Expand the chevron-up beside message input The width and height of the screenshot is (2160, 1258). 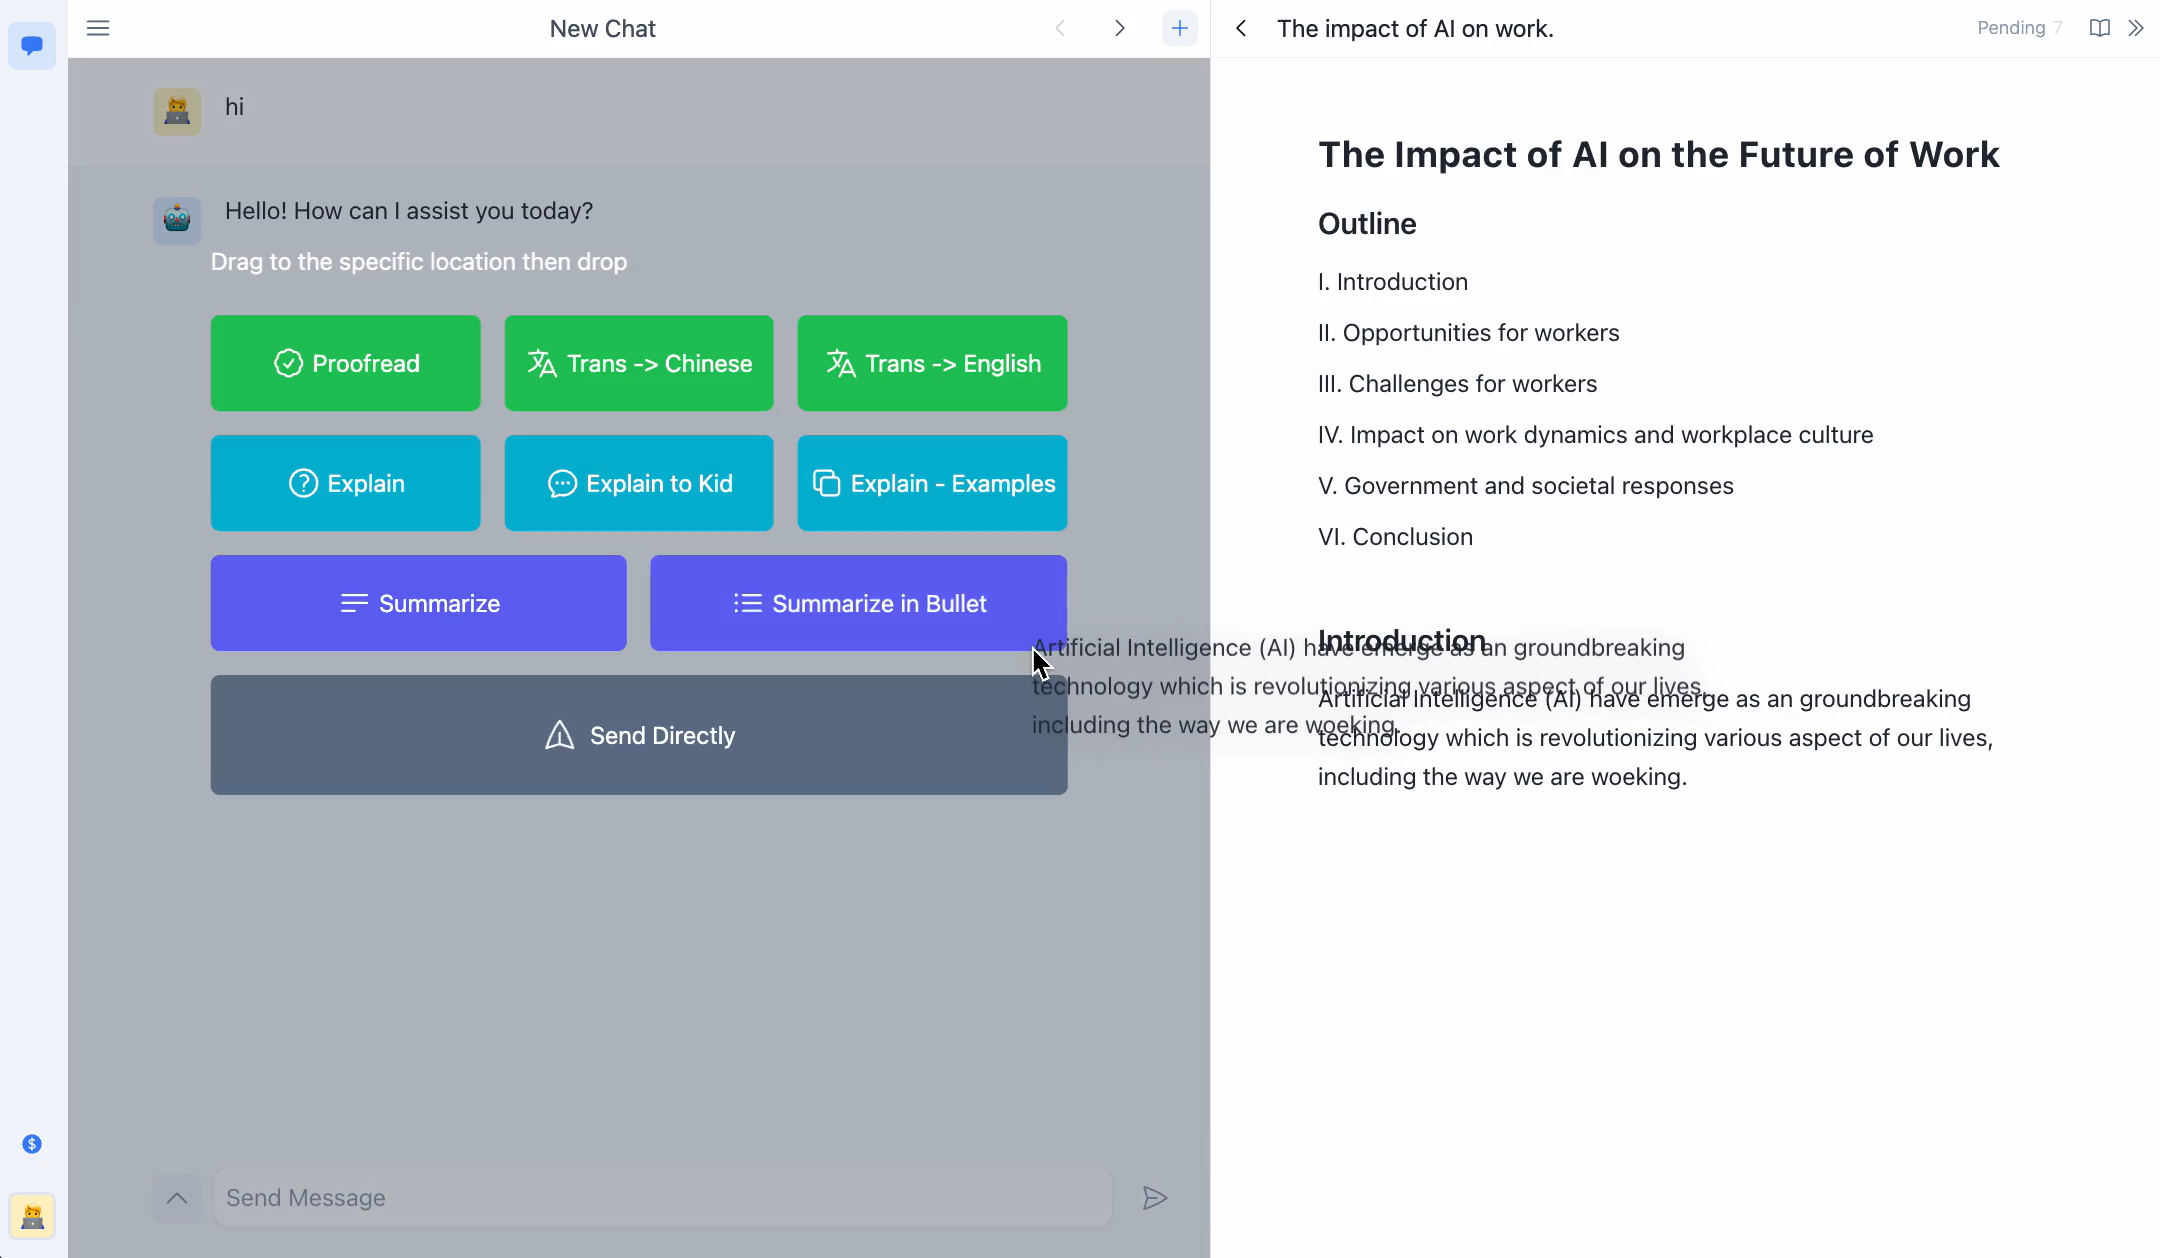tap(177, 1198)
